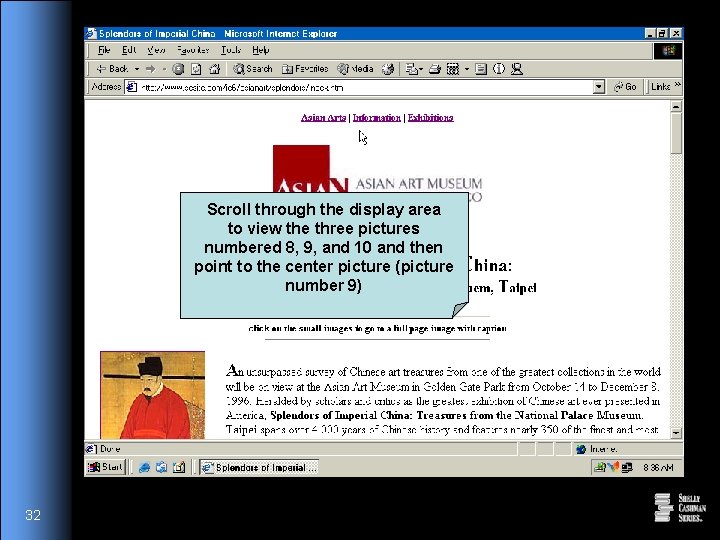The width and height of the screenshot is (720, 540).
Task: Stop loading with the Stop icon
Action: pyautogui.click(x=178, y=69)
